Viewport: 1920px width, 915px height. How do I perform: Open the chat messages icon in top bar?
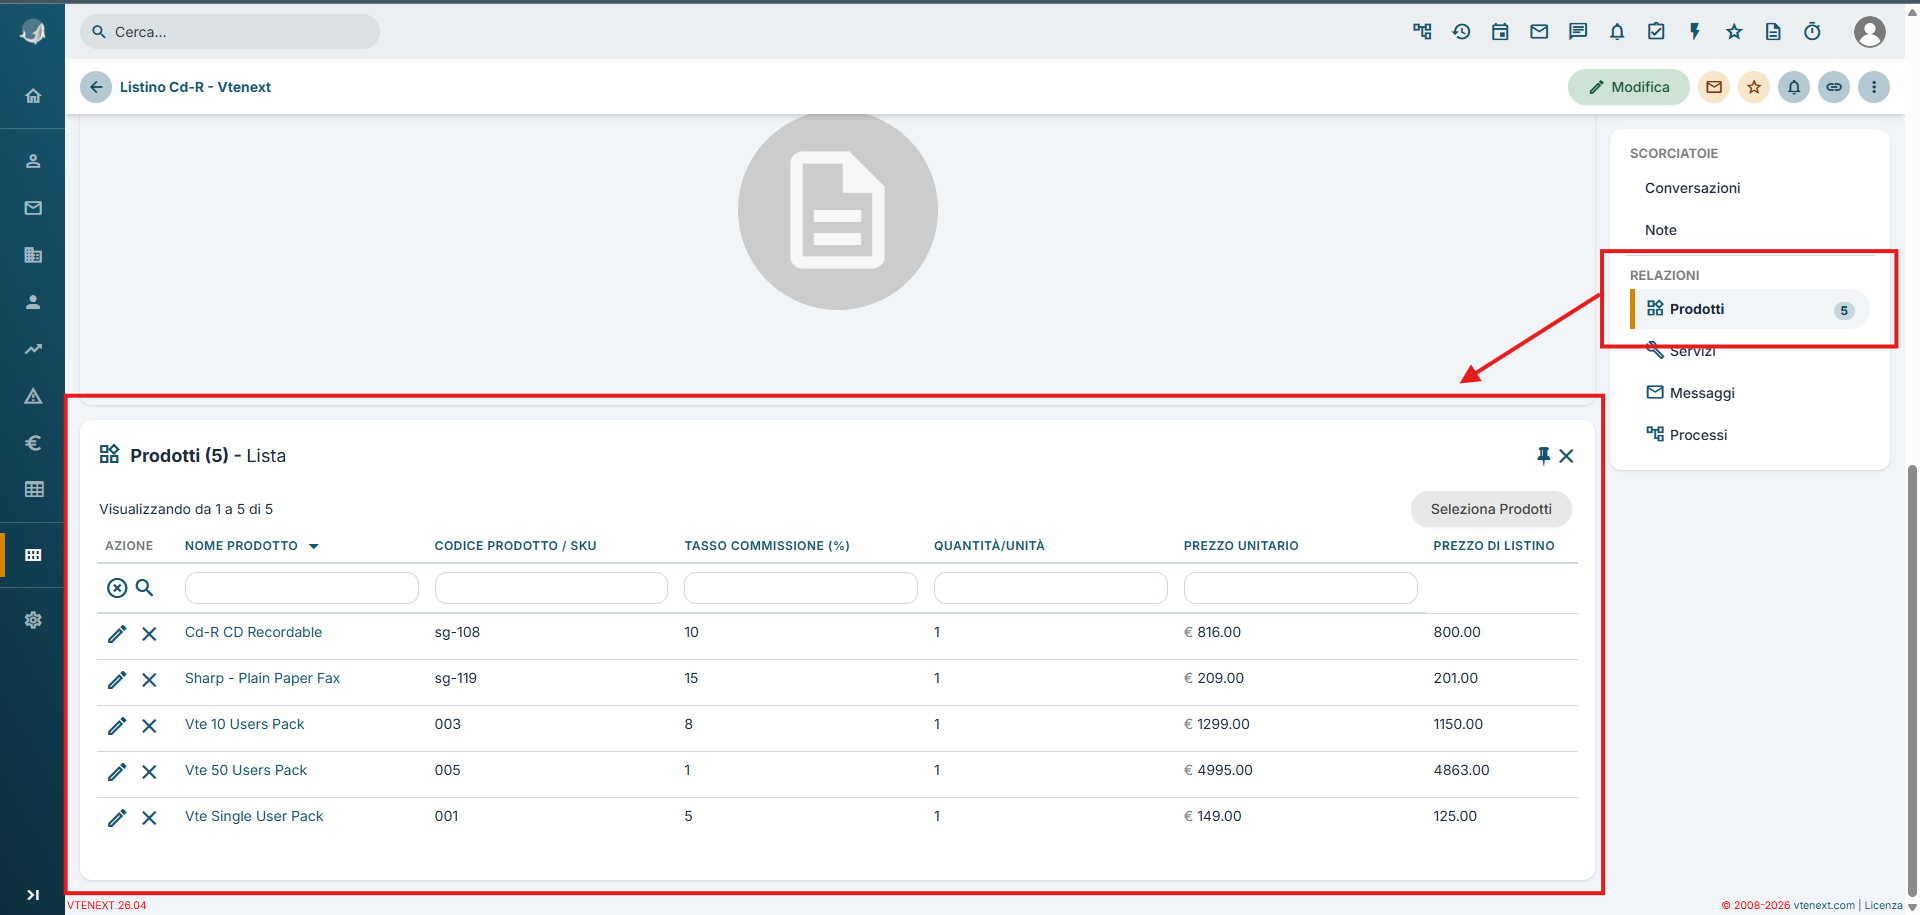click(1578, 32)
